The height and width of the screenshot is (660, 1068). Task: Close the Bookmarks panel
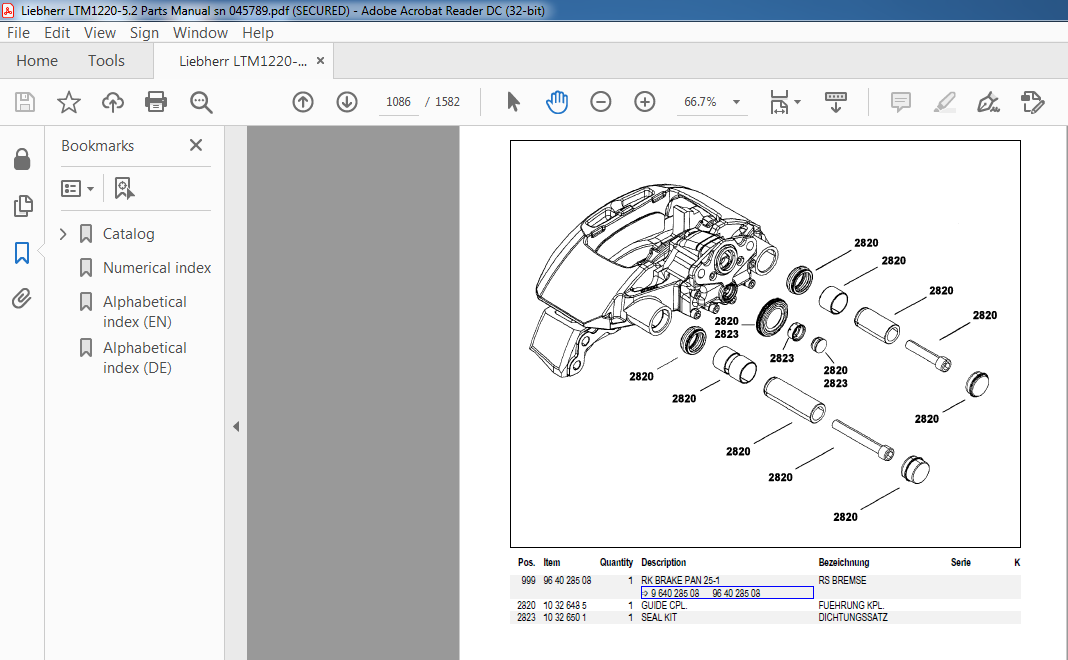click(196, 145)
